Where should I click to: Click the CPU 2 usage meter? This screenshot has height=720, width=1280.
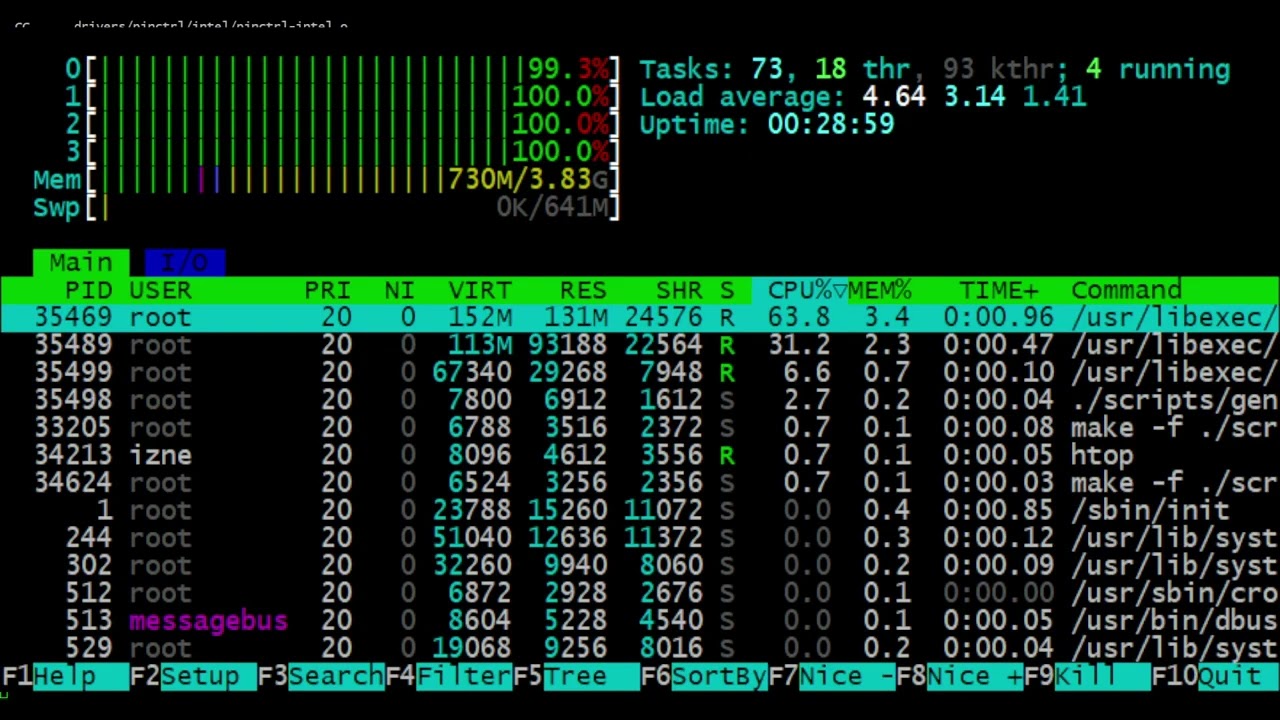[x=342, y=124]
